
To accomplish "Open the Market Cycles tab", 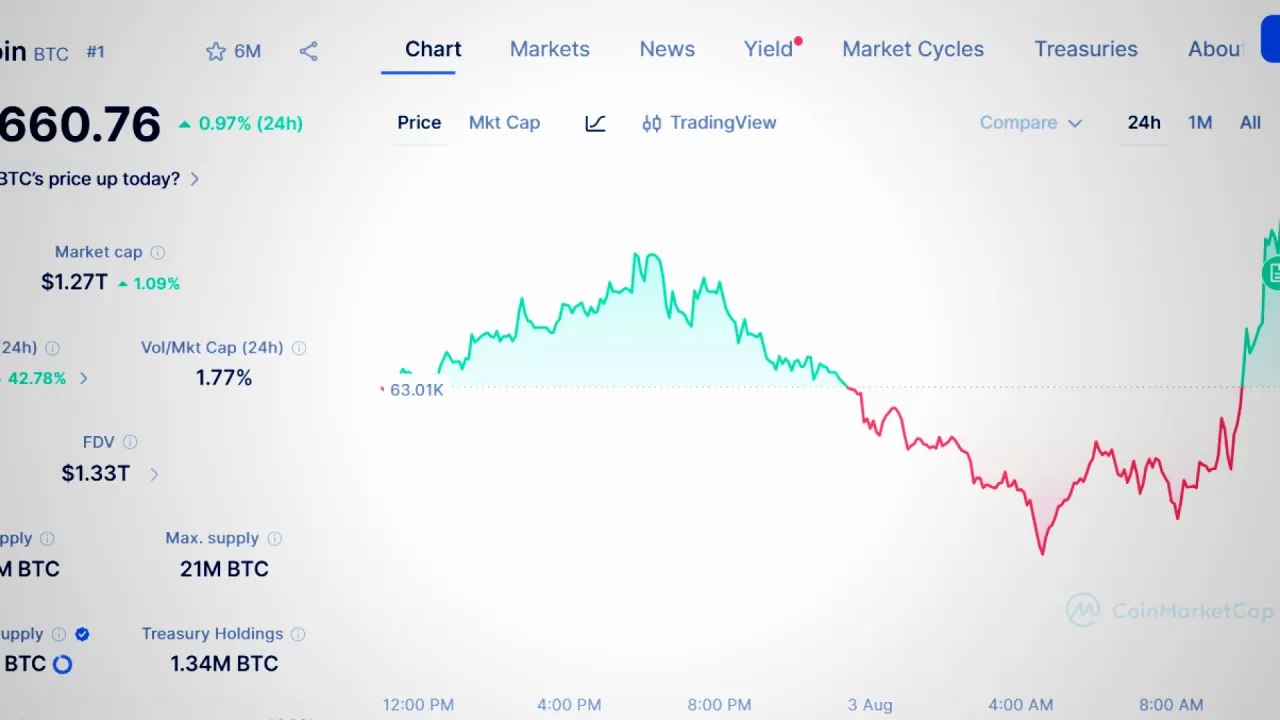I will coord(913,49).
